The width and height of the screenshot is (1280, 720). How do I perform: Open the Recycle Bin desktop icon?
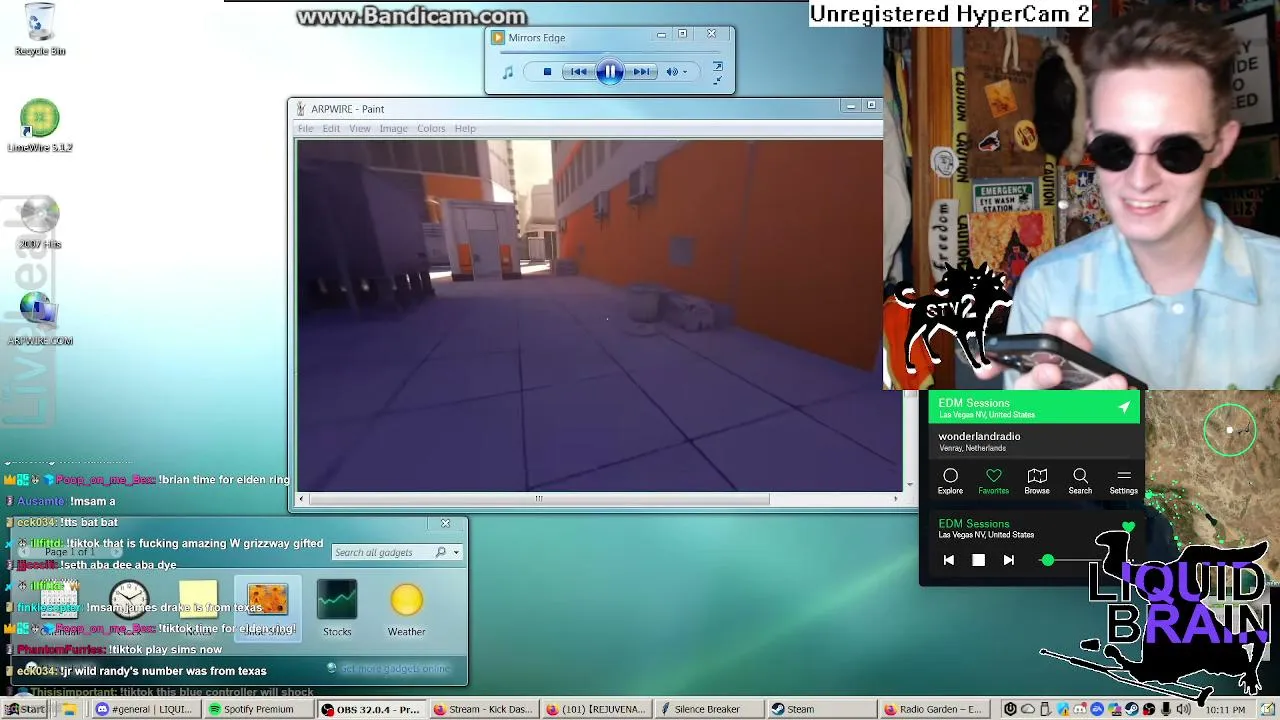point(40,30)
